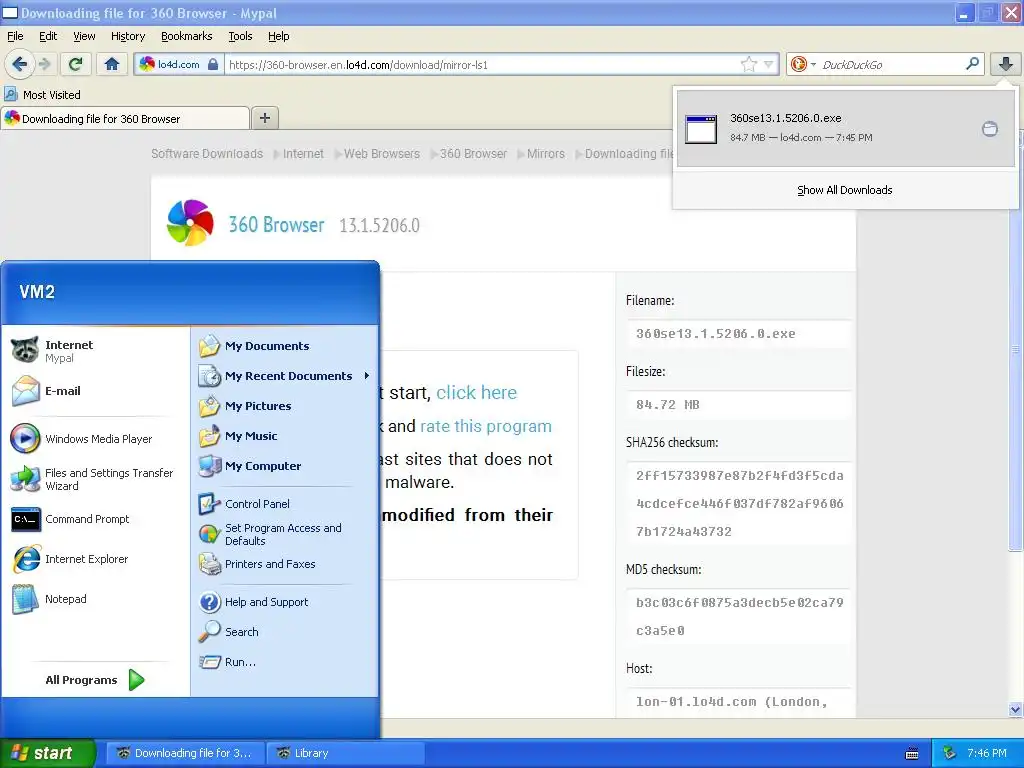Launch Internet Explorer

pyautogui.click(x=95, y=559)
